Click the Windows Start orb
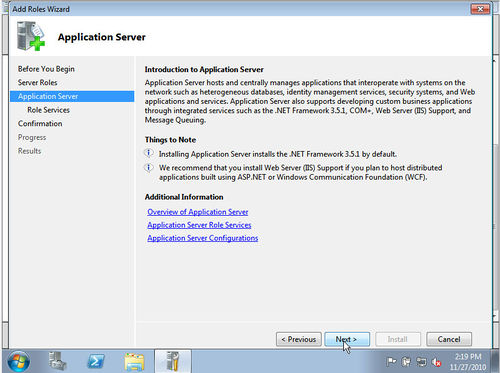Viewport: 500px width, 373px height. (x=18, y=362)
